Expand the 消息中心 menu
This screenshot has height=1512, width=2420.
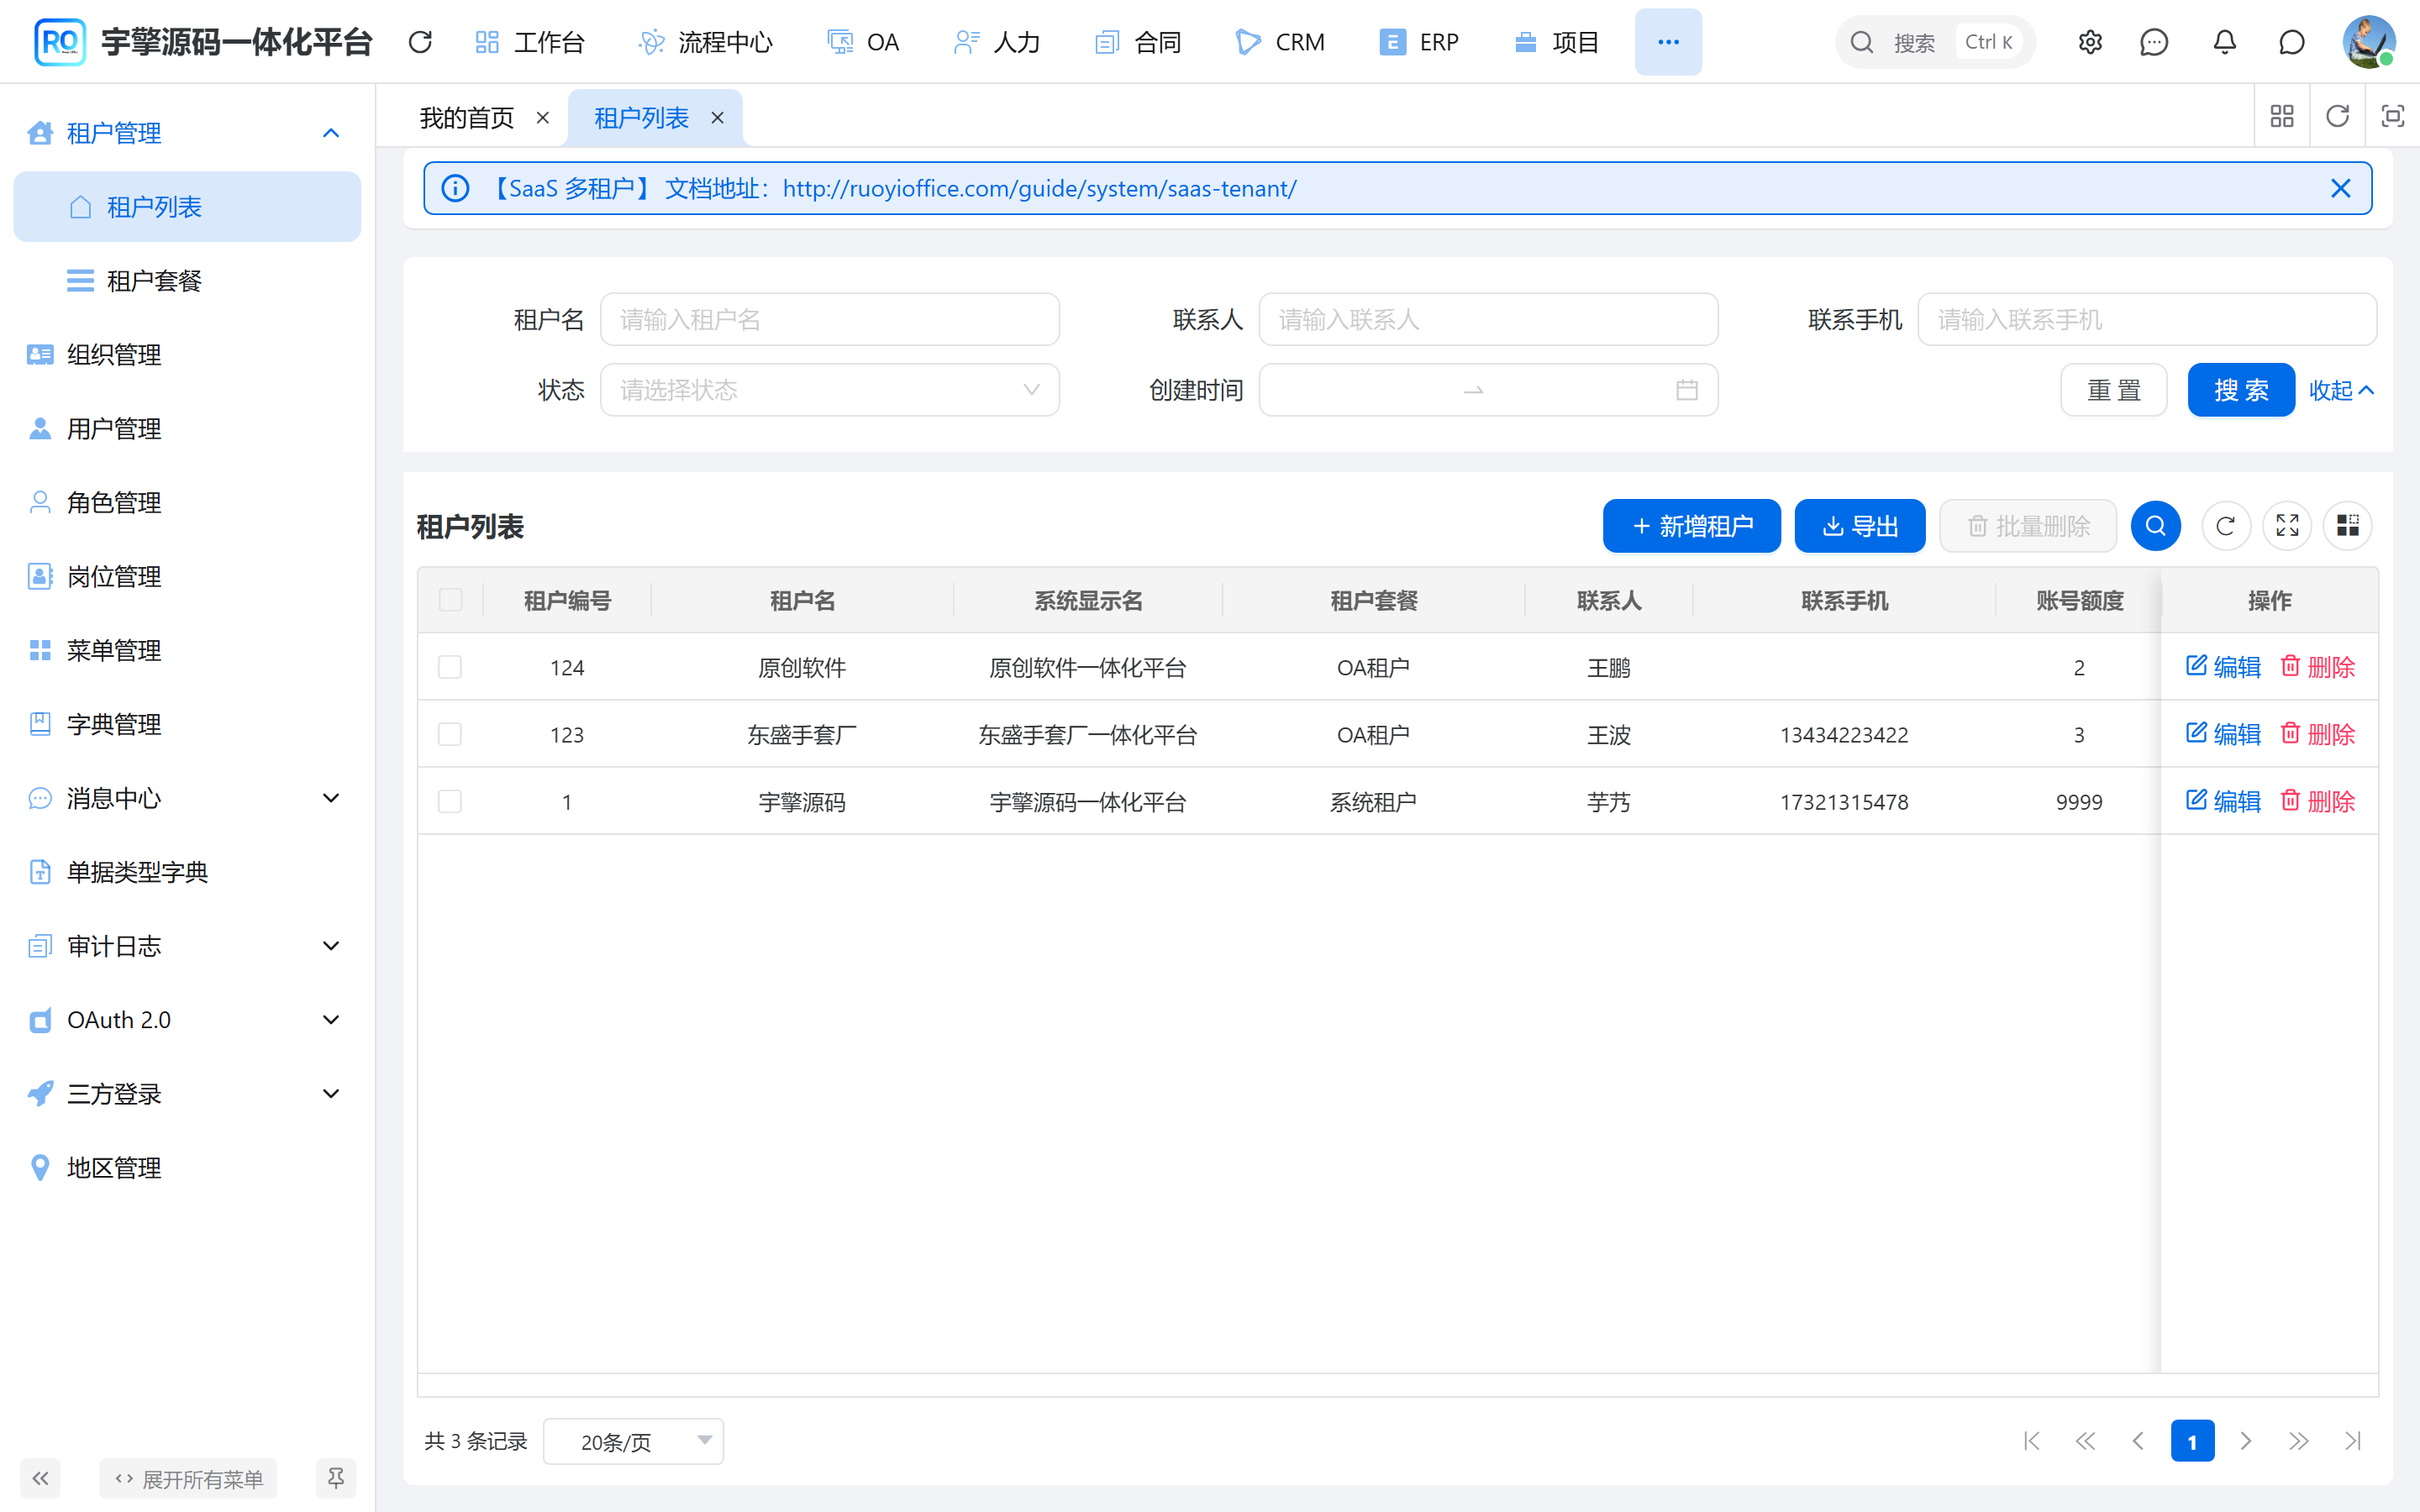[x=331, y=798]
